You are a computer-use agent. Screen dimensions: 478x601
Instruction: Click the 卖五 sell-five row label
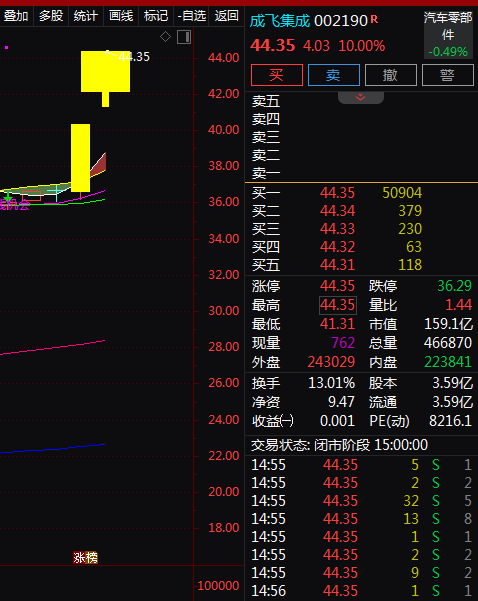[266, 102]
